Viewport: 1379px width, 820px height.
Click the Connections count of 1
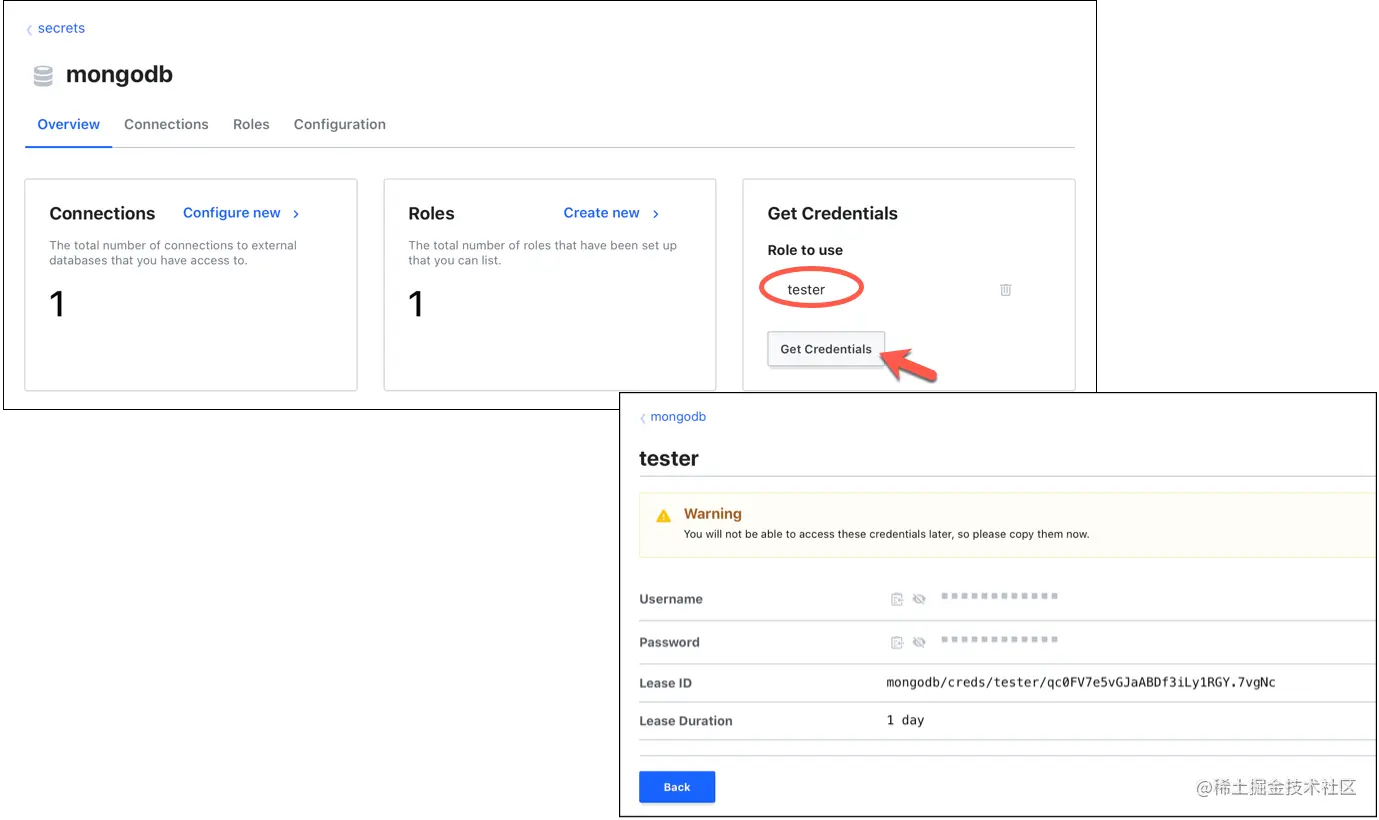57,304
